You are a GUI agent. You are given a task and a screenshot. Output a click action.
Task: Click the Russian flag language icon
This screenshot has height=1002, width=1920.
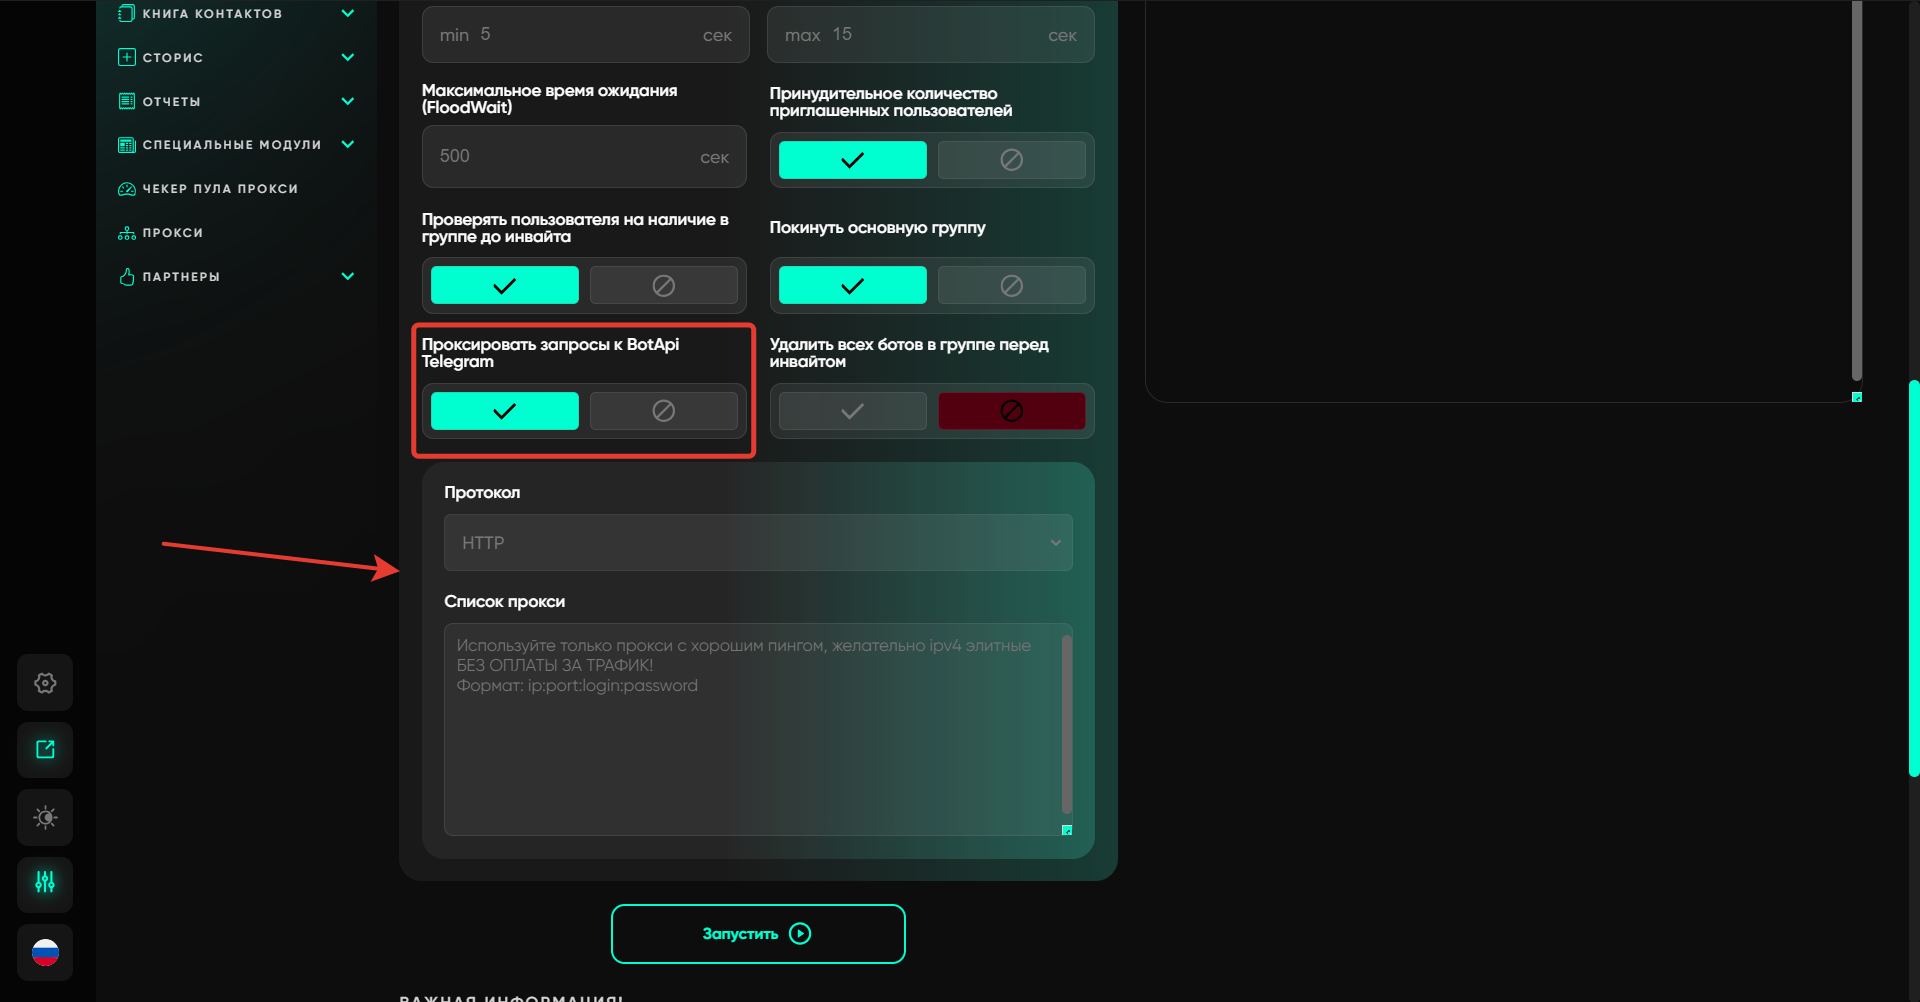click(x=45, y=952)
